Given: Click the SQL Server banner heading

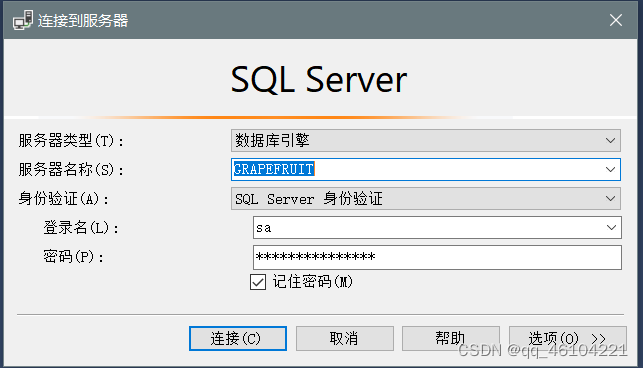Looking at the screenshot, I should tap(319, 80).
